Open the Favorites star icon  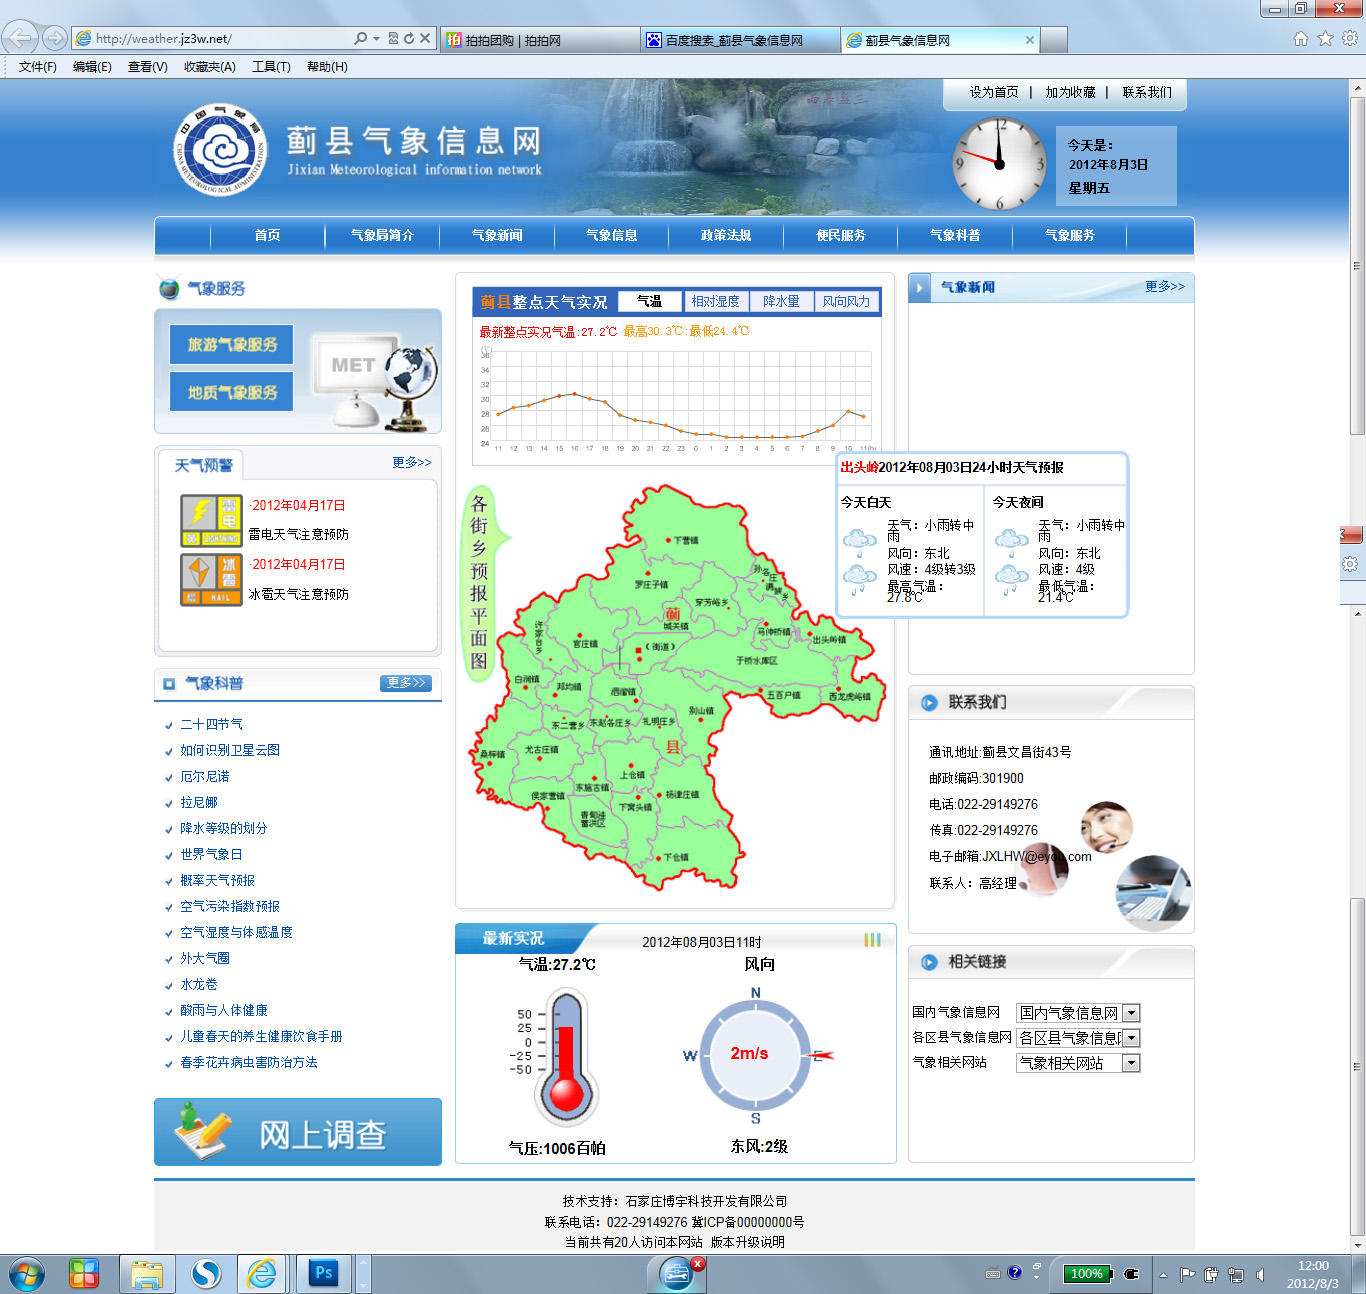(x=1325, y=38)
